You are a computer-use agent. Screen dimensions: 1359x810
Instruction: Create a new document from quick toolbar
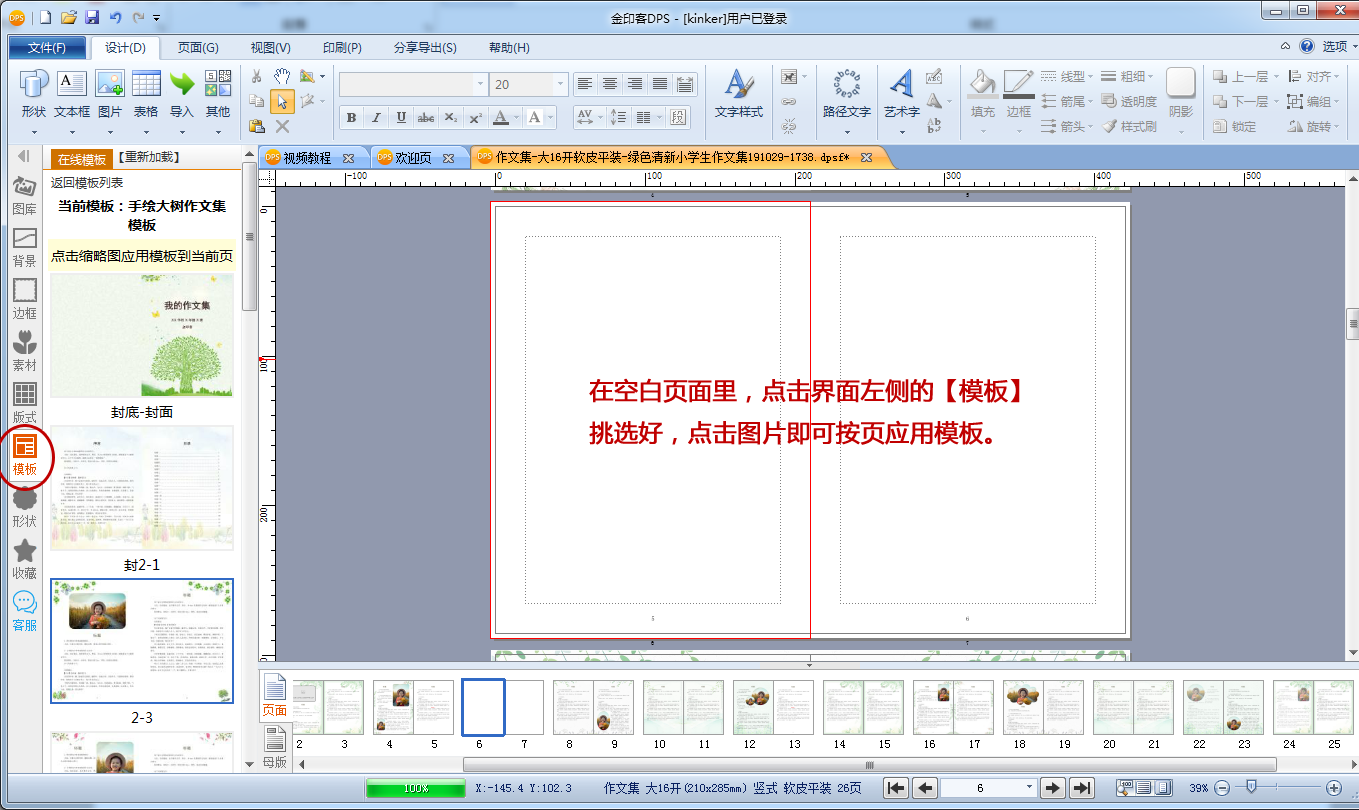coord(45,18)
